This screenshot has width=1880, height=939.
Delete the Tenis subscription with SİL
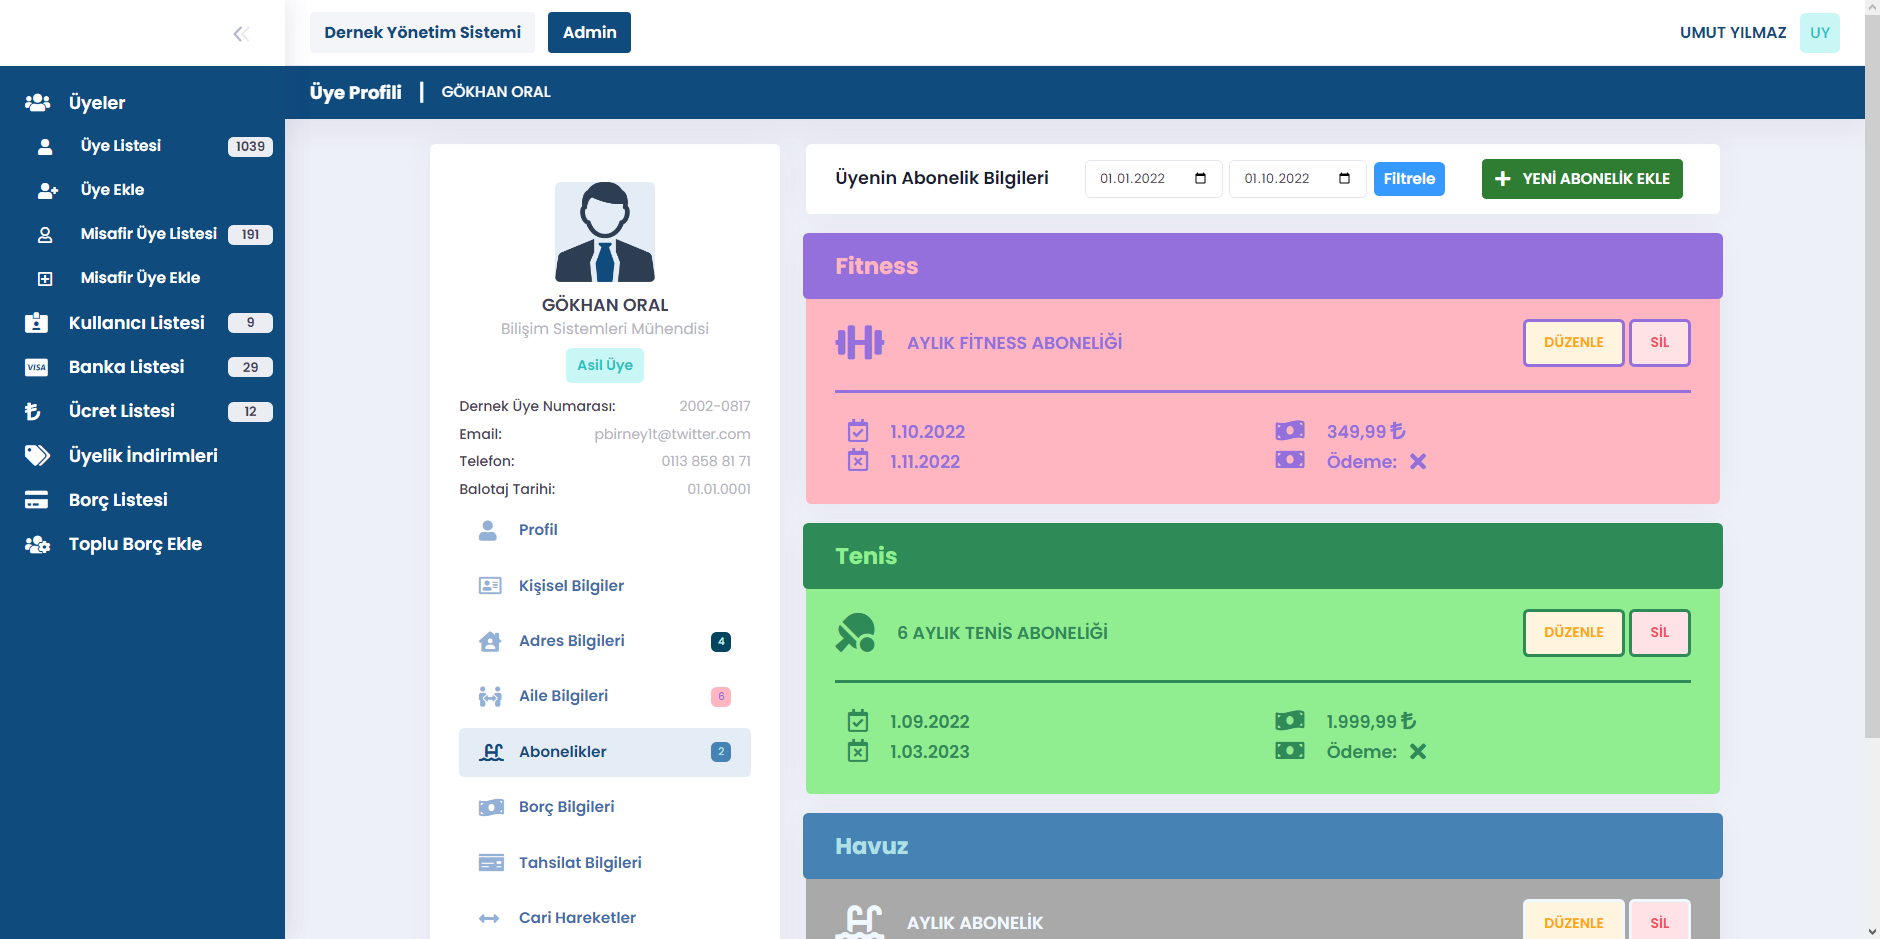pos(1659,633)
